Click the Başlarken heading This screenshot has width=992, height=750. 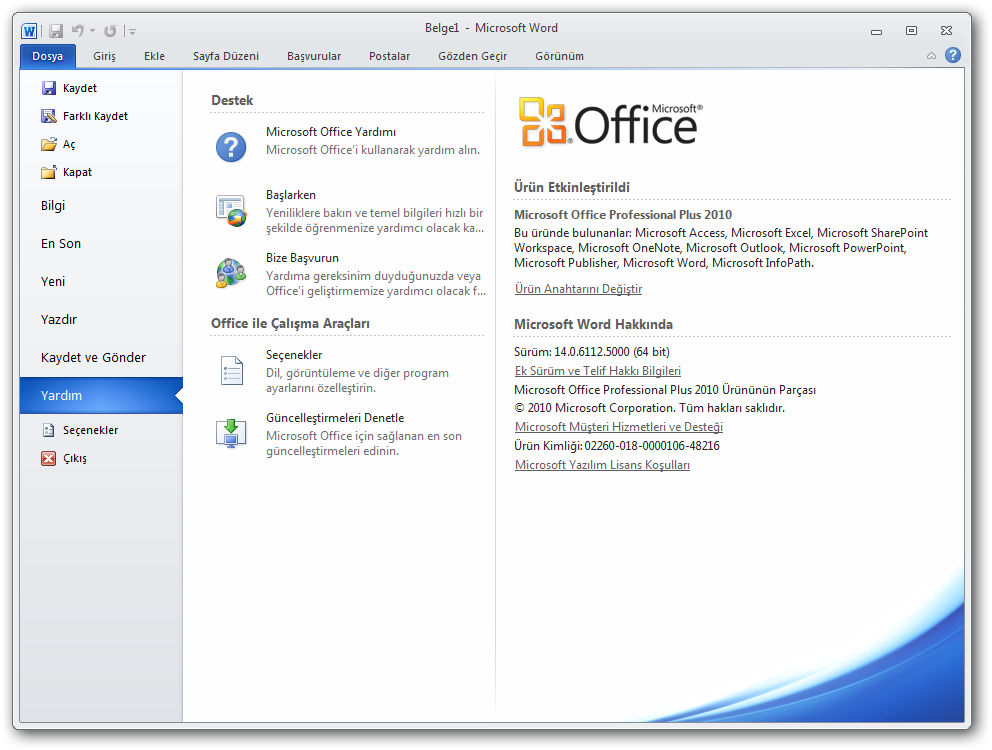click(291, 195)
